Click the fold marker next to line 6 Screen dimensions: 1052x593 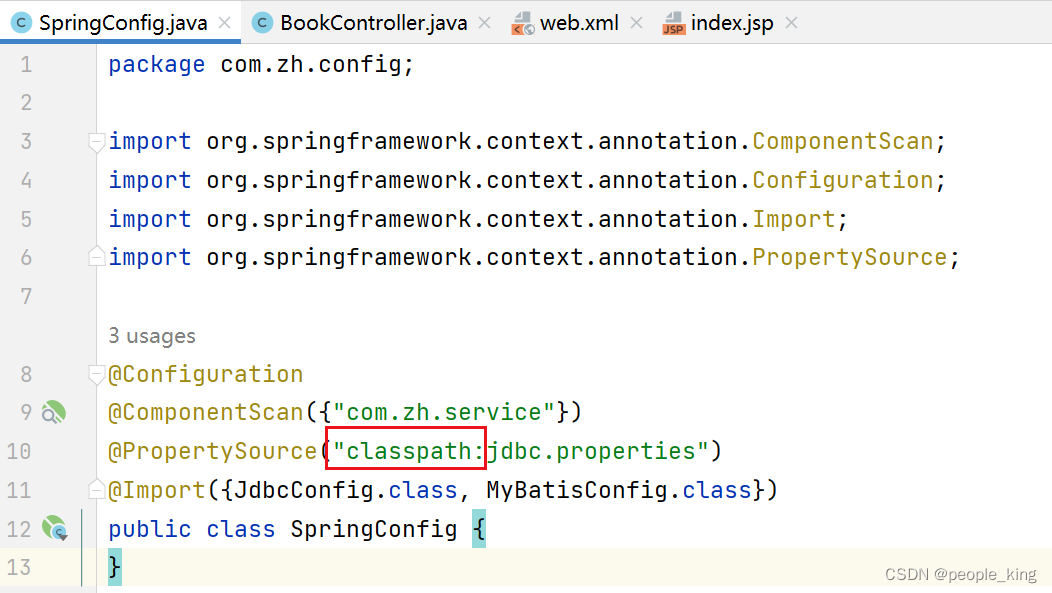tap(95, 256)
